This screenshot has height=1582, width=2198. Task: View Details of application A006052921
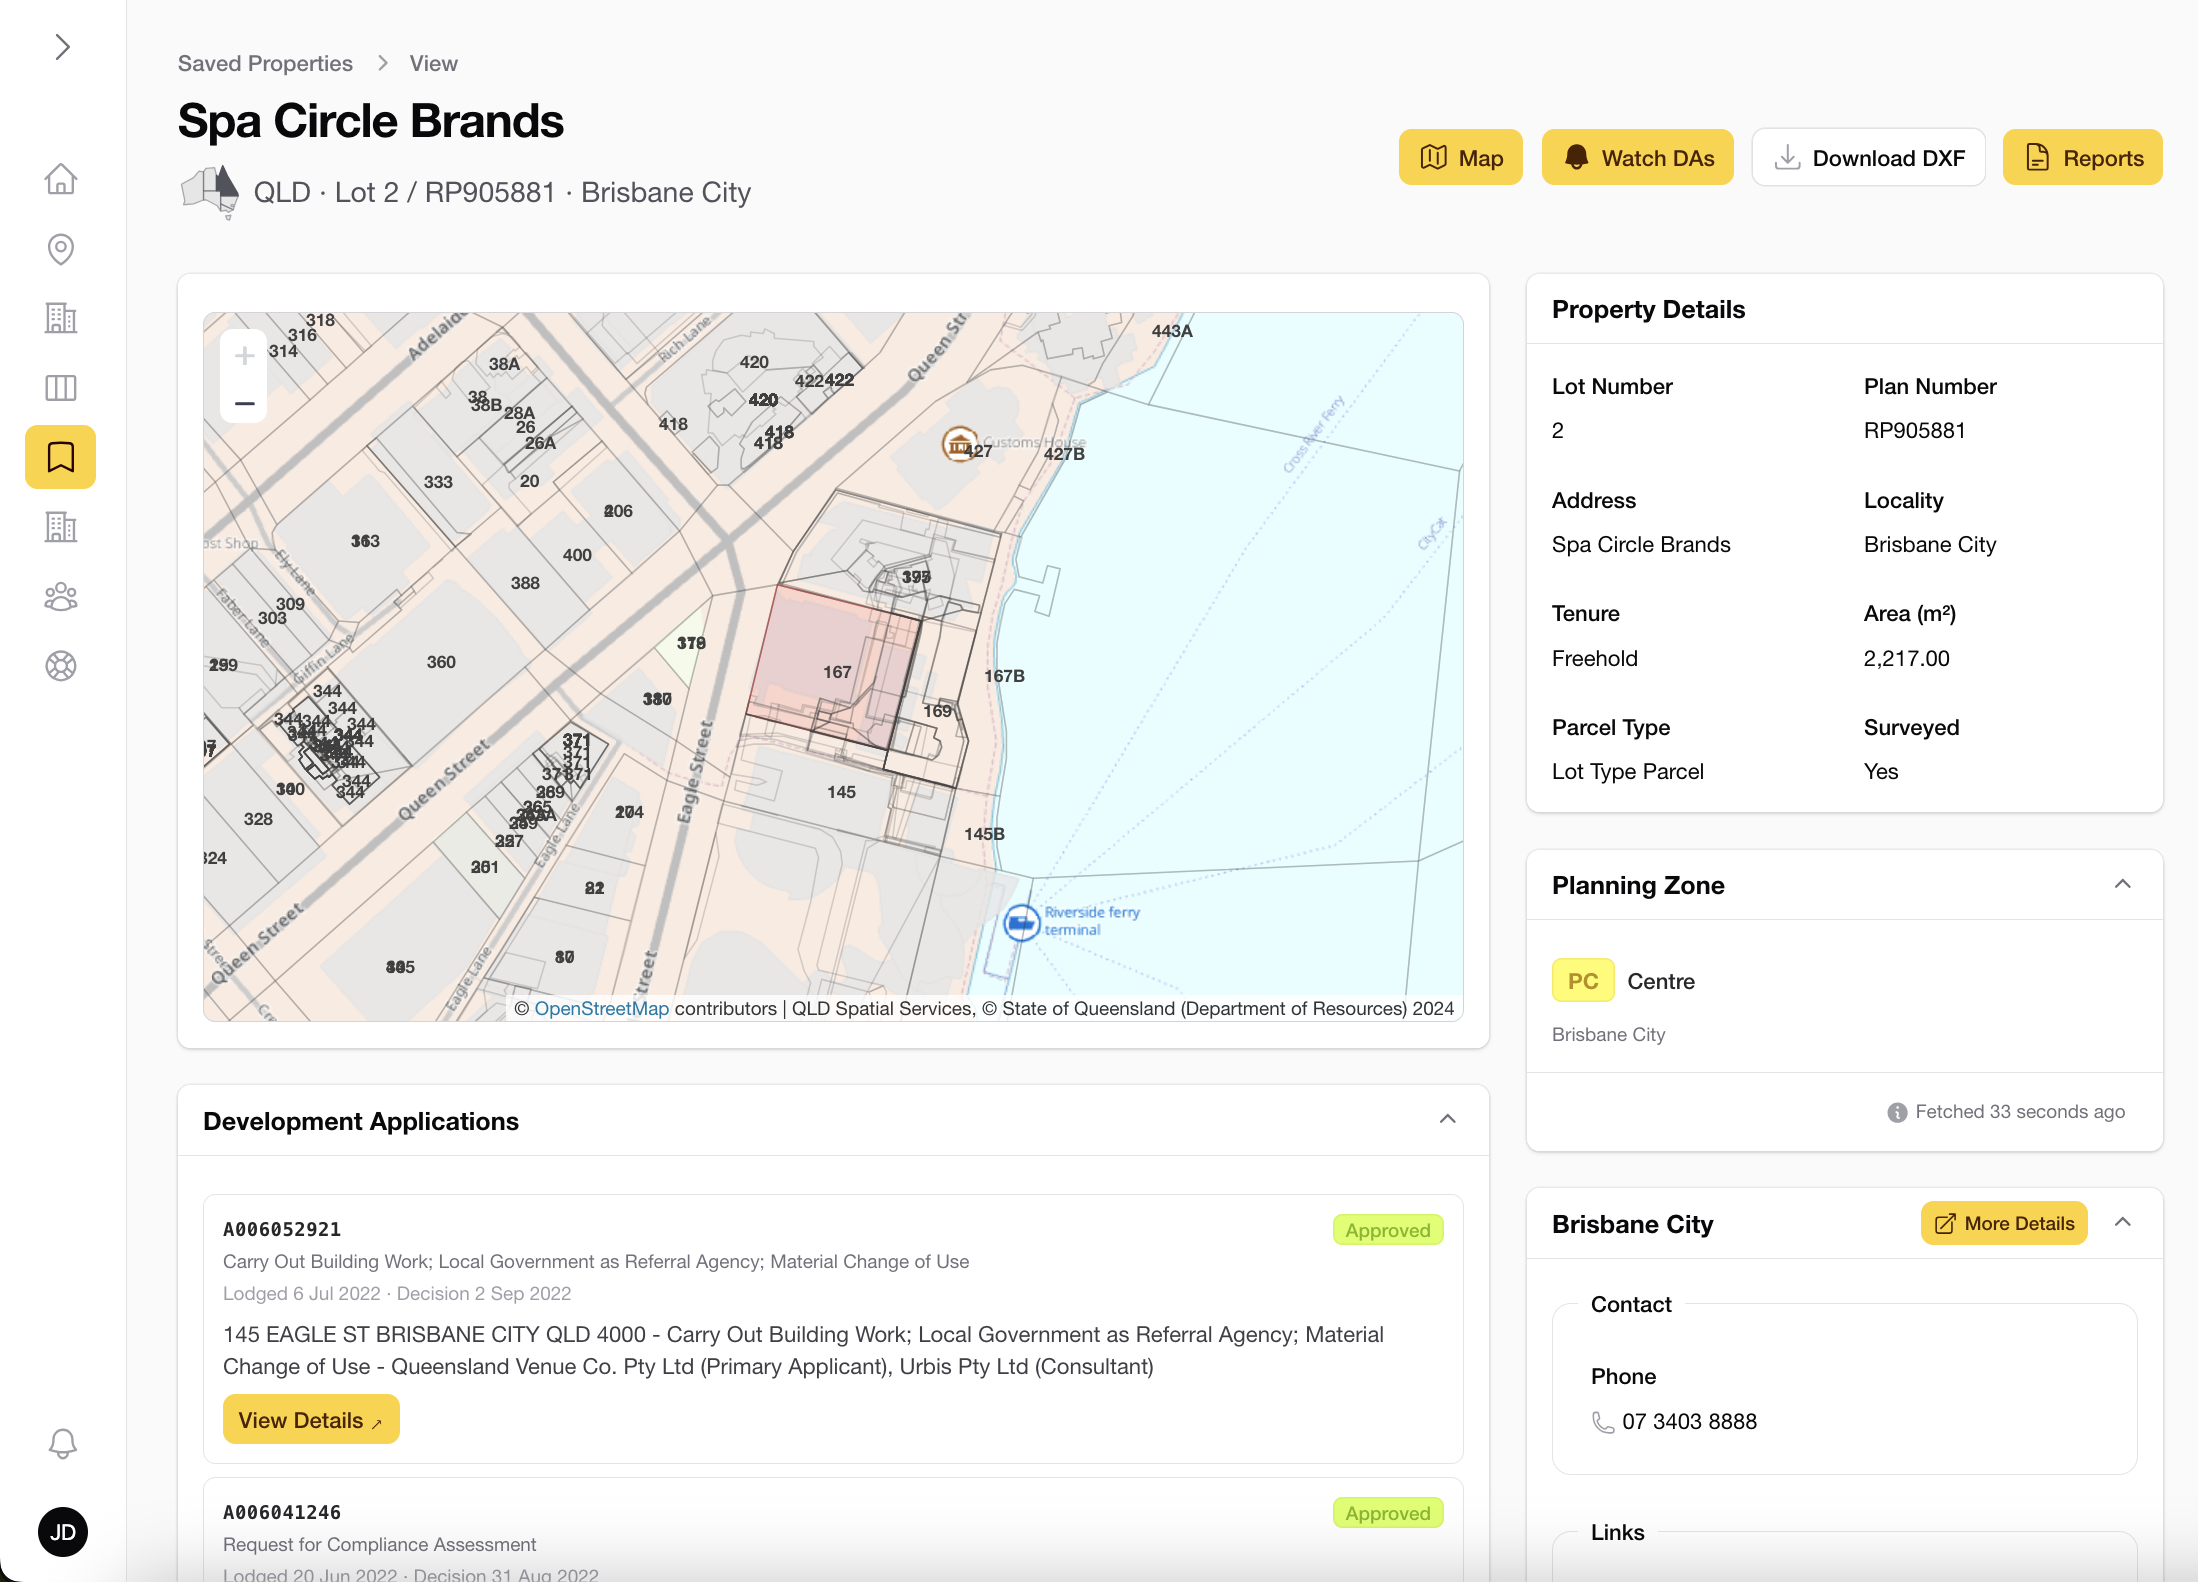311,1419
